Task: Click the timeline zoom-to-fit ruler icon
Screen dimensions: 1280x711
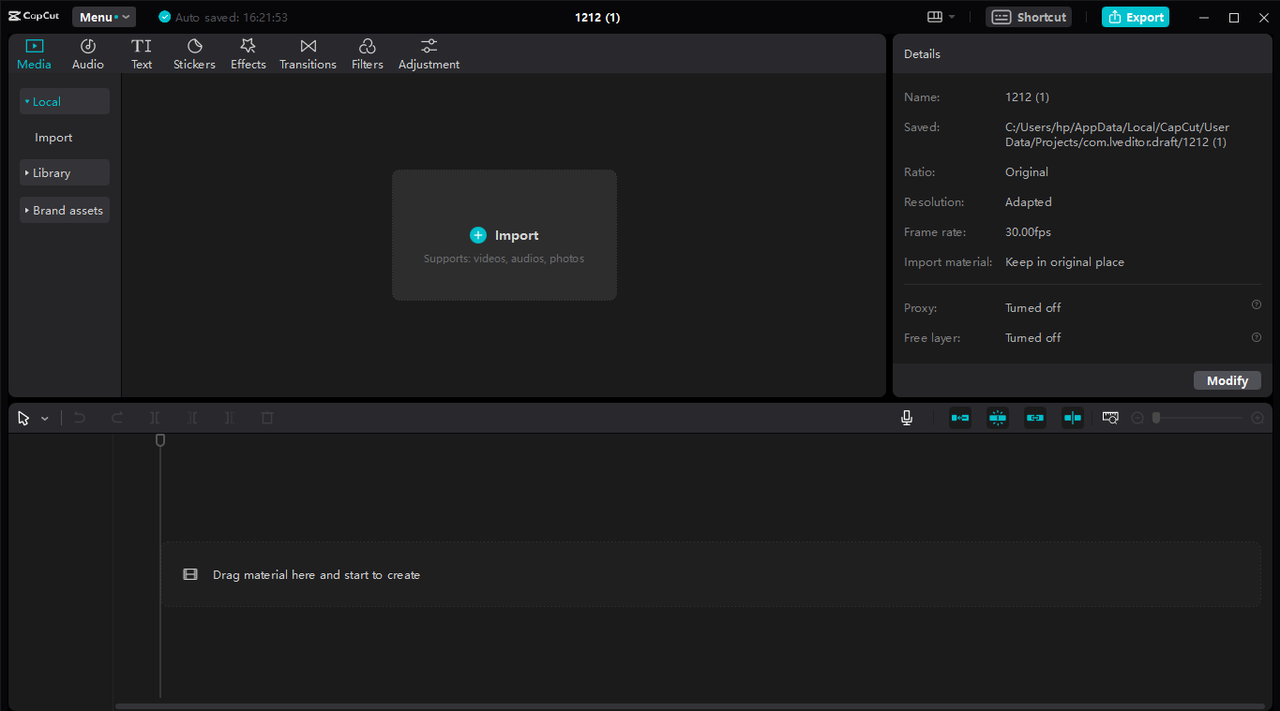Action: 1110,418
